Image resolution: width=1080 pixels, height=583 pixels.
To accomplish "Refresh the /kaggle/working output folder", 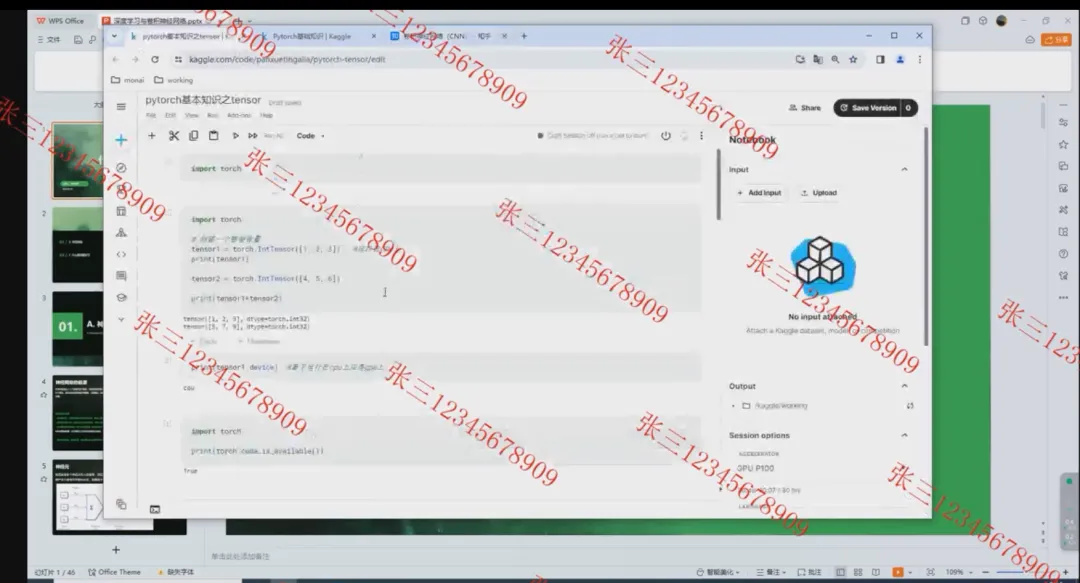I will [910, 406].
